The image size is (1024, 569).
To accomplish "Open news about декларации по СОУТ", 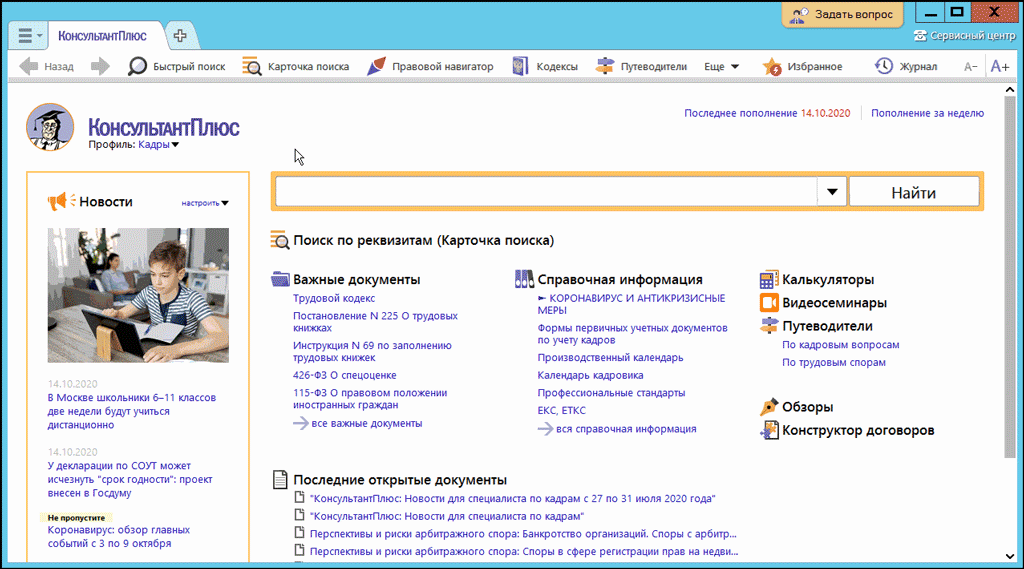I will (129, 480).
